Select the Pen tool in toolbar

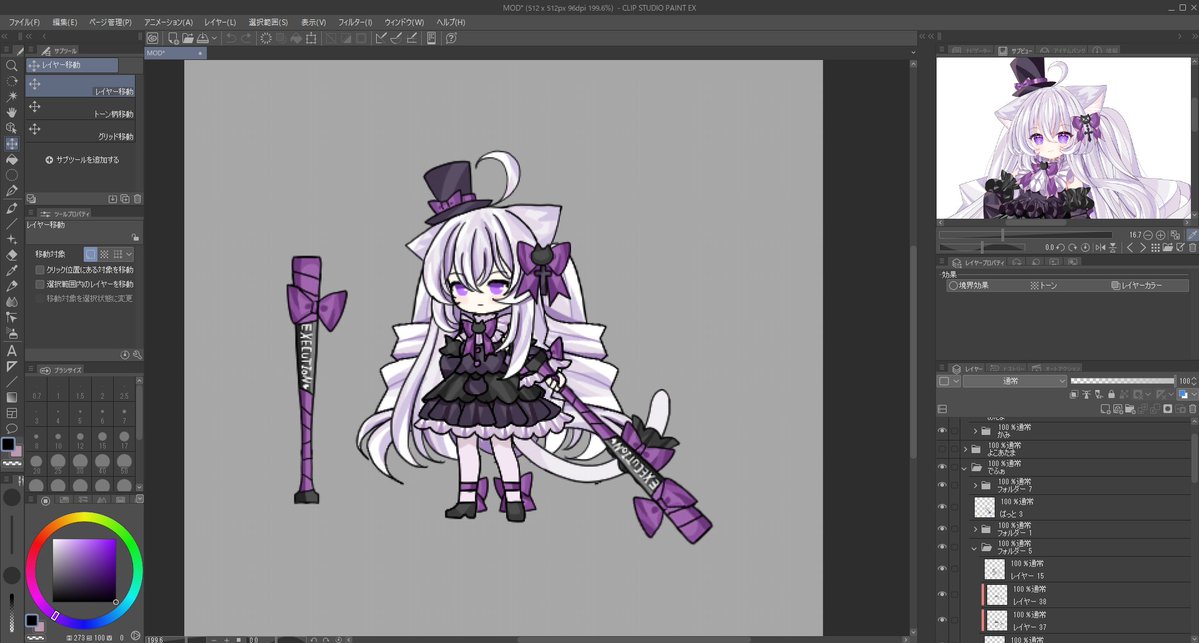(11, 191)
